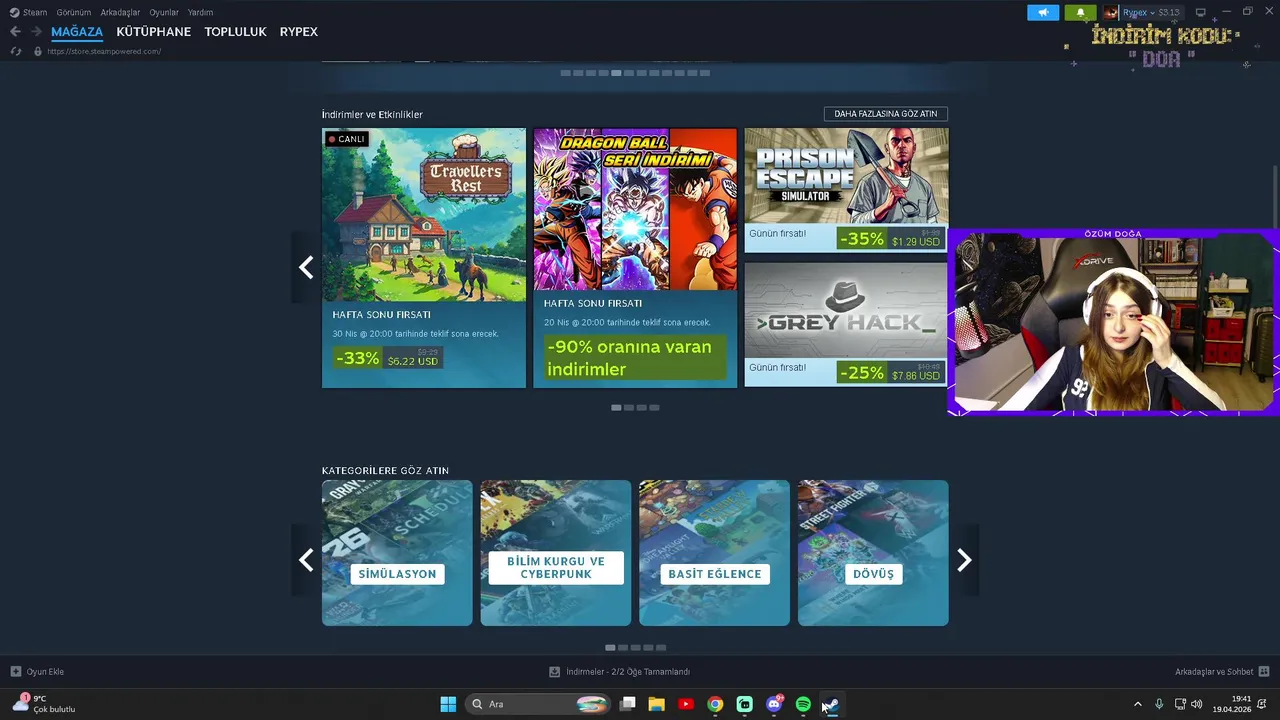The height and width of the screenshot is (720, 1280).
Task: Click the İndirimler 2/2 Öğe Tamamlandı status
Action: click(628, 672)
